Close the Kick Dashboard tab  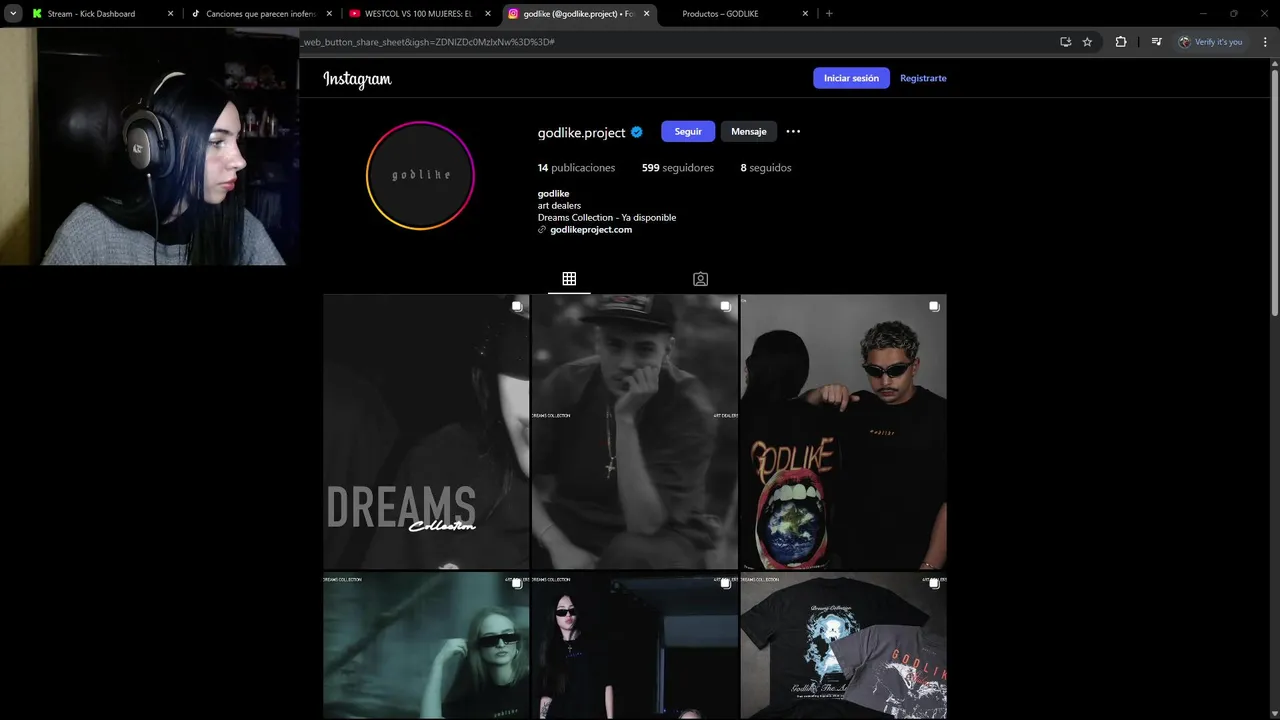(x=170, y=14)
